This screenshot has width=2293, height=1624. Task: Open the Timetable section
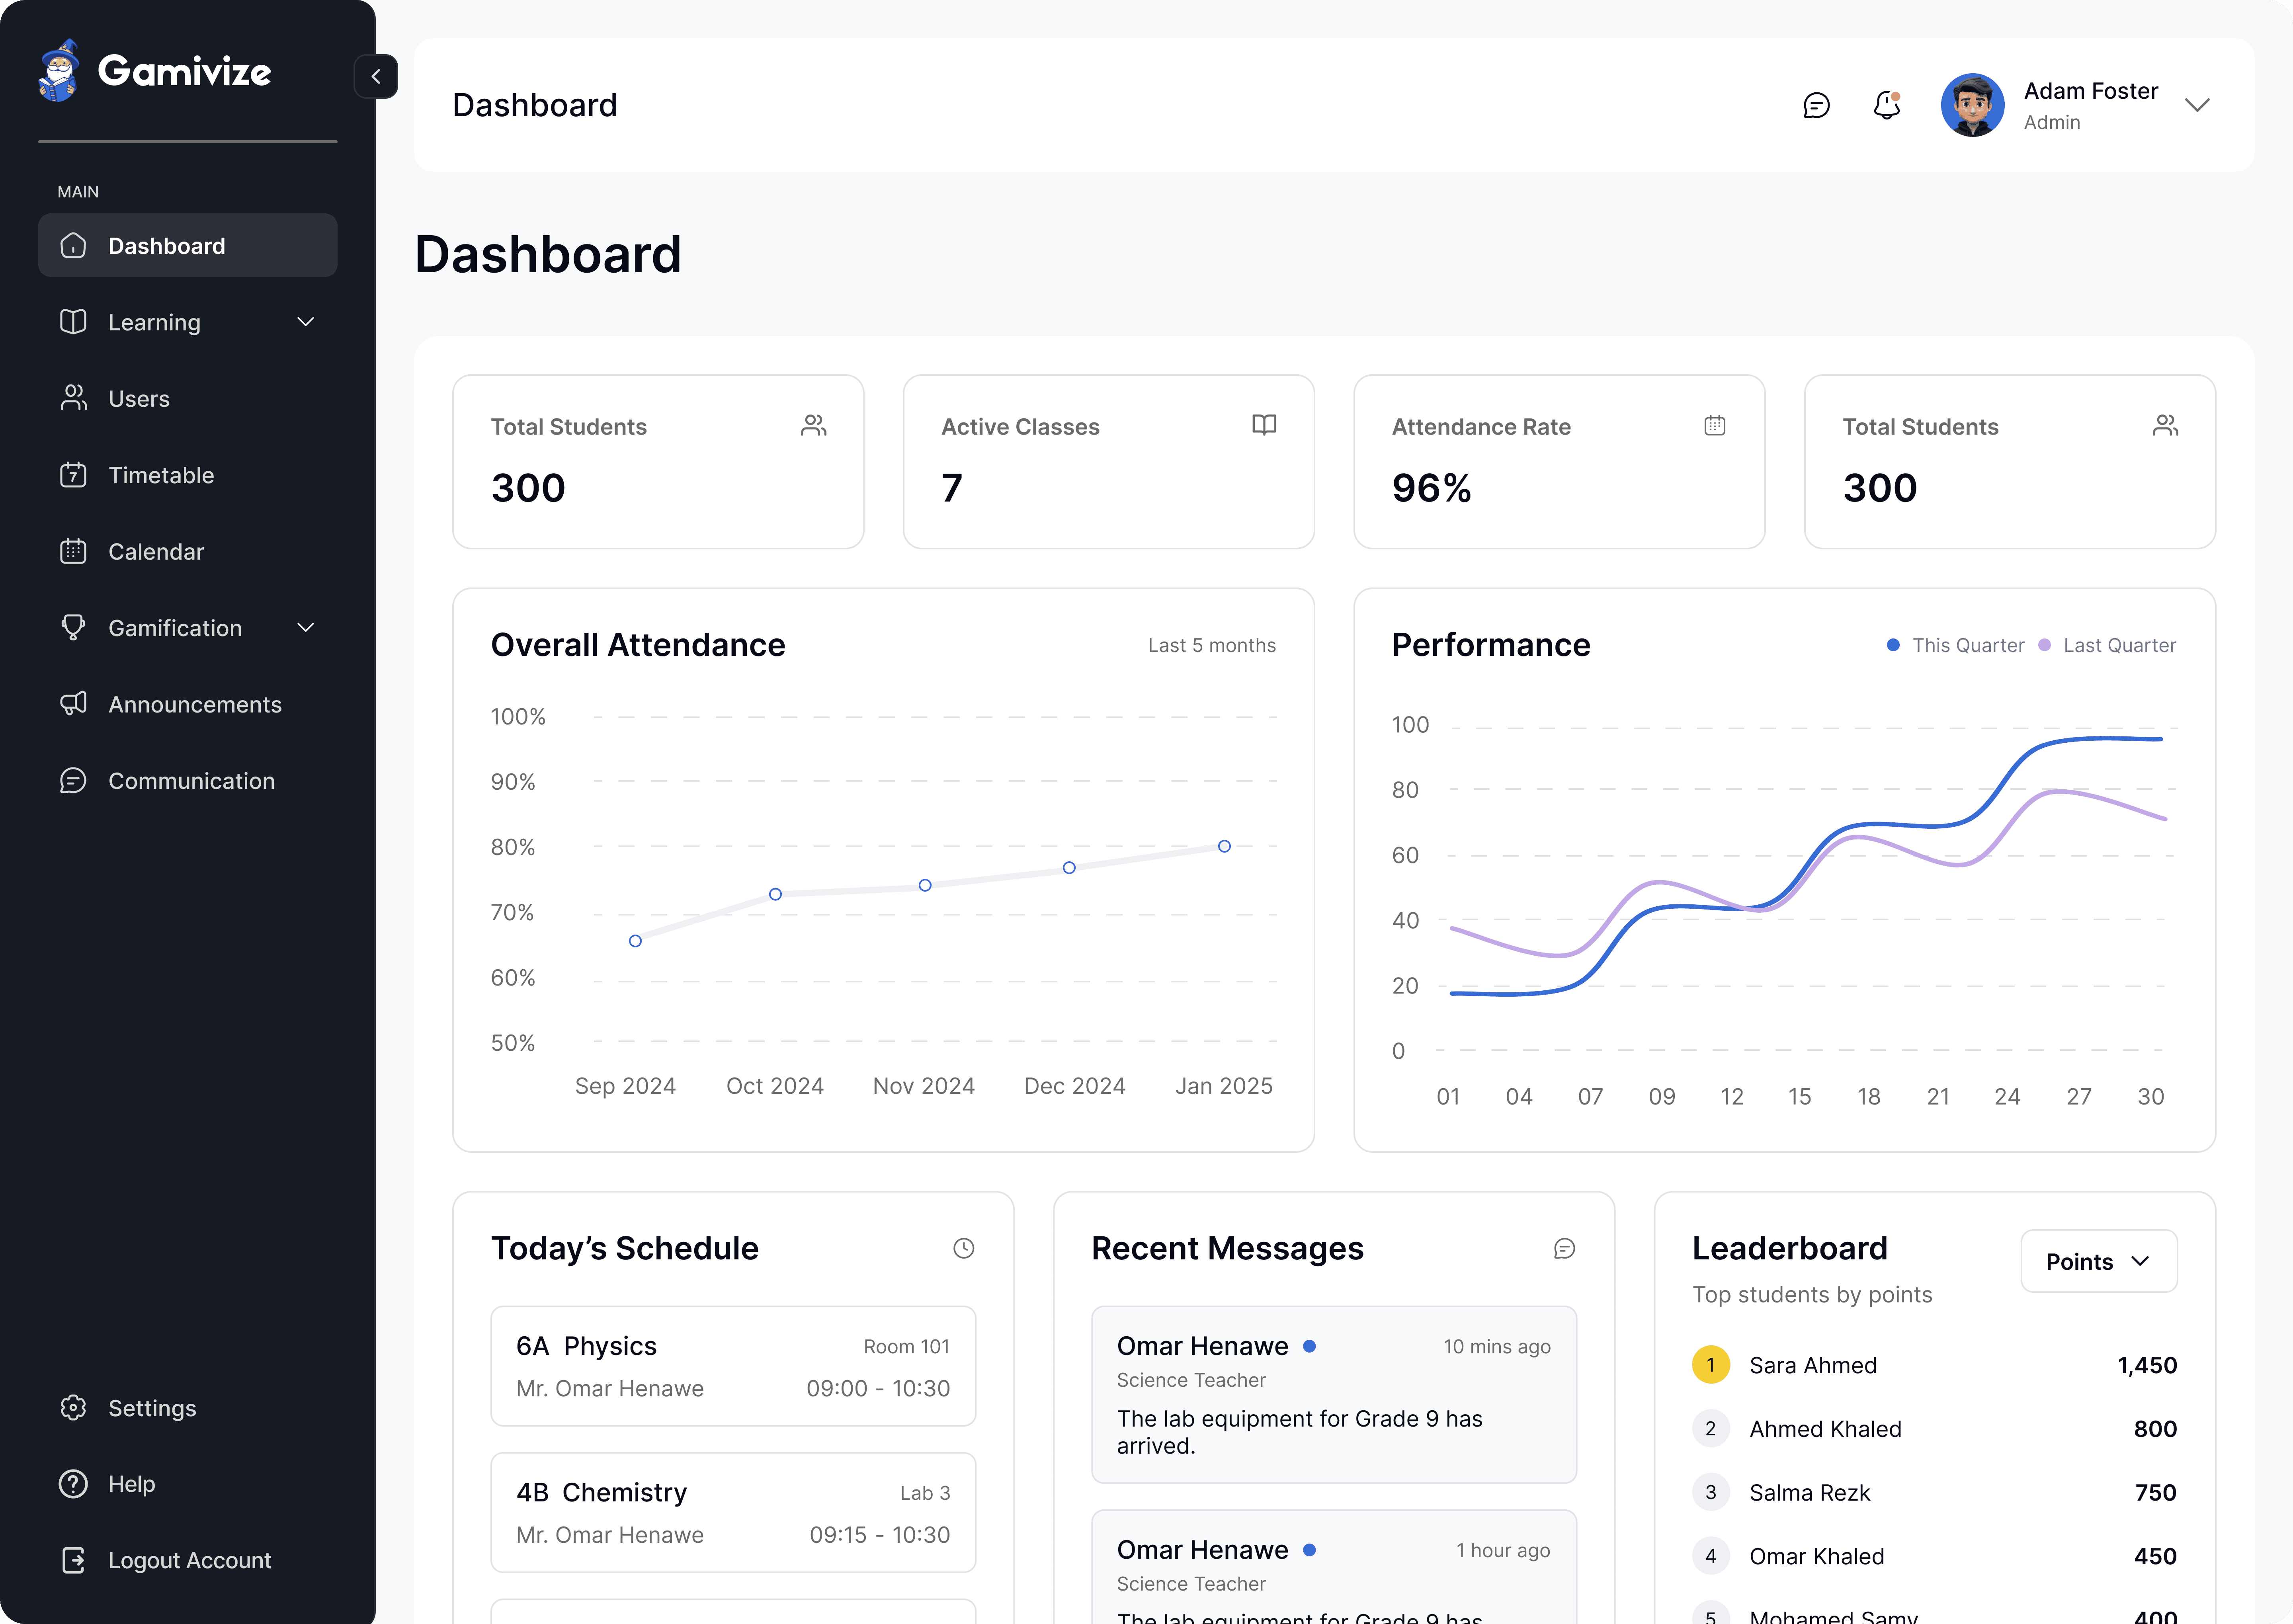point(187,475)
